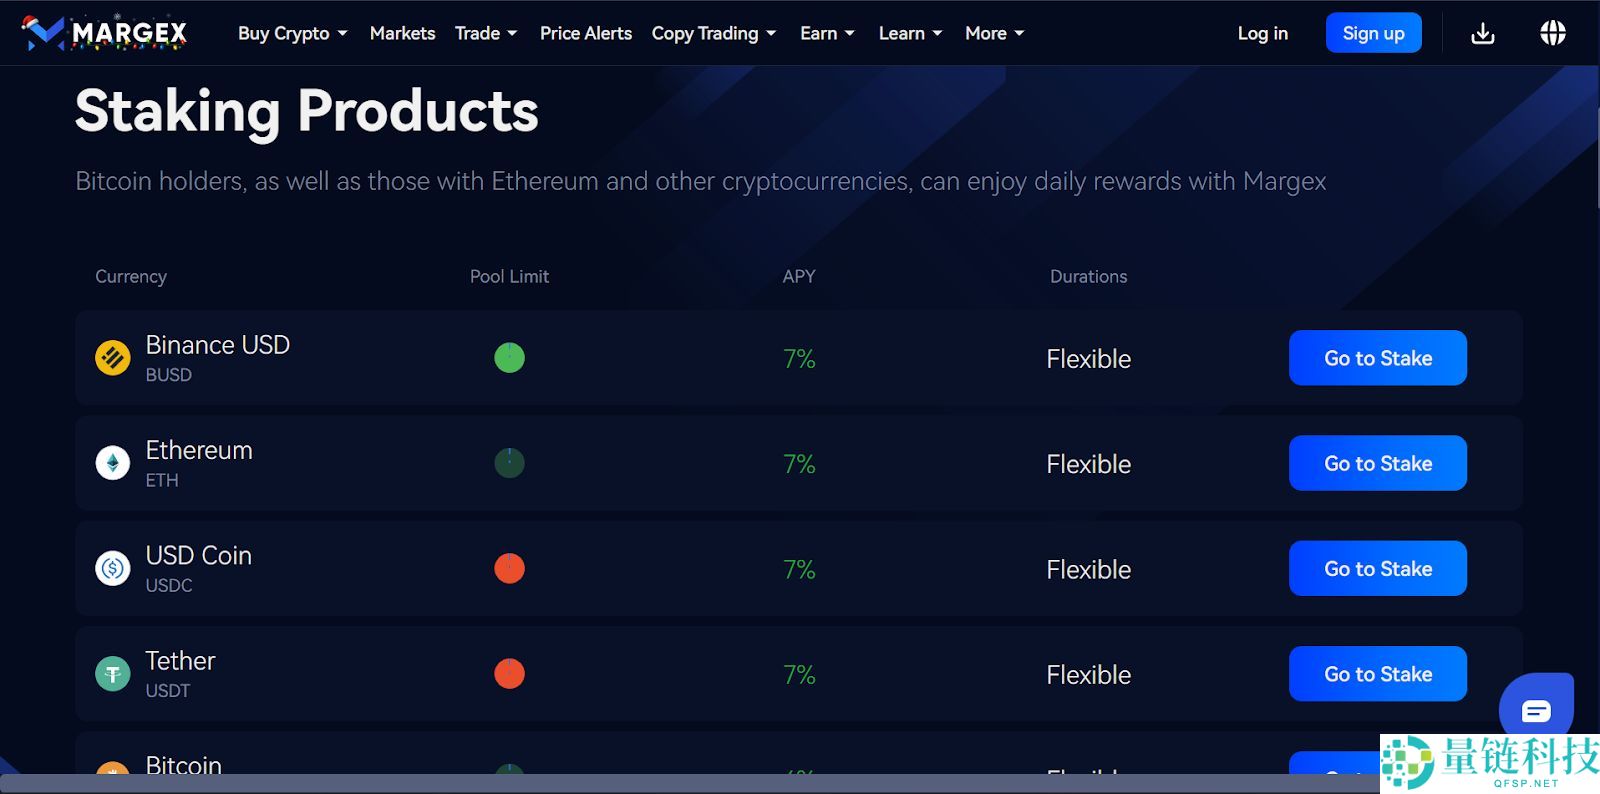Screen dimensions: 1600x794
Task: Click the Sign up button
Action: point(1373,33)
